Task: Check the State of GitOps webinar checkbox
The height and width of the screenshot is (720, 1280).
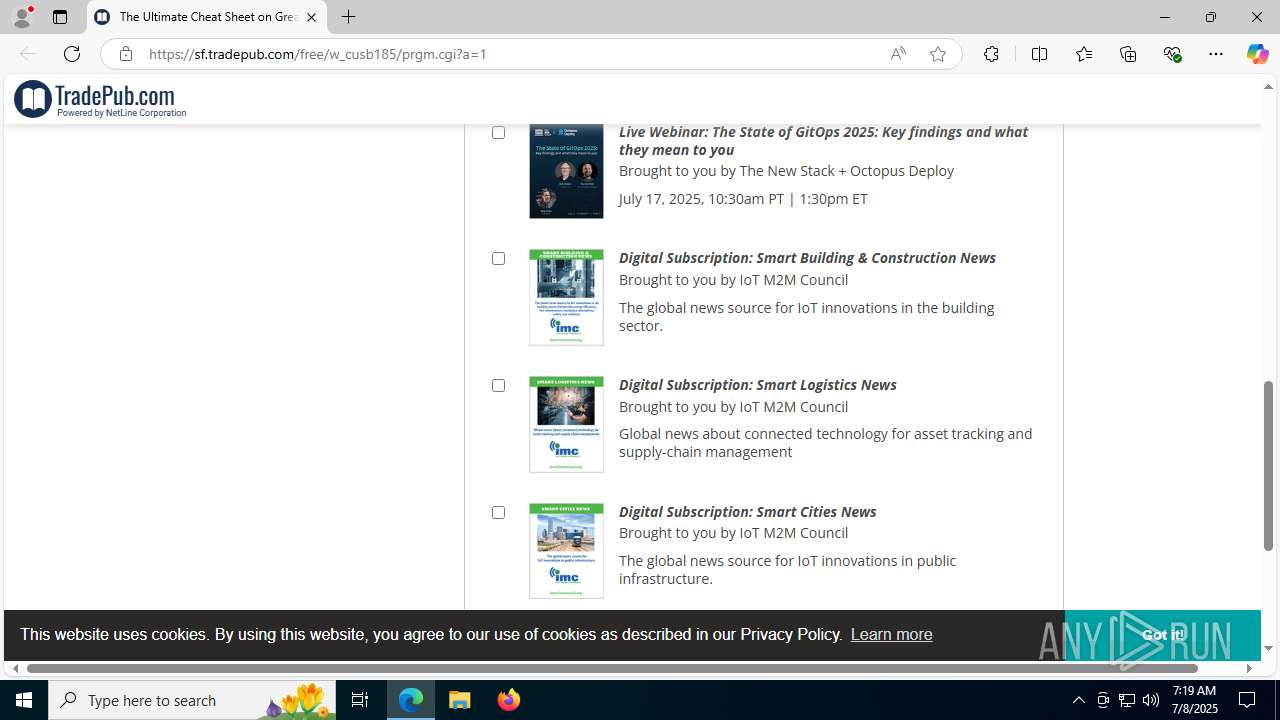Action: 498,132
